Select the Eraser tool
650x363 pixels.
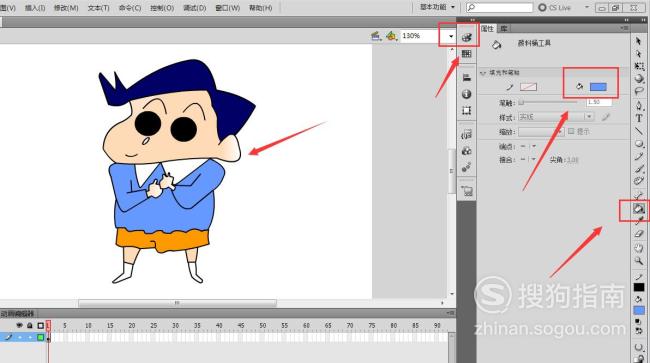tap(639, 234)
